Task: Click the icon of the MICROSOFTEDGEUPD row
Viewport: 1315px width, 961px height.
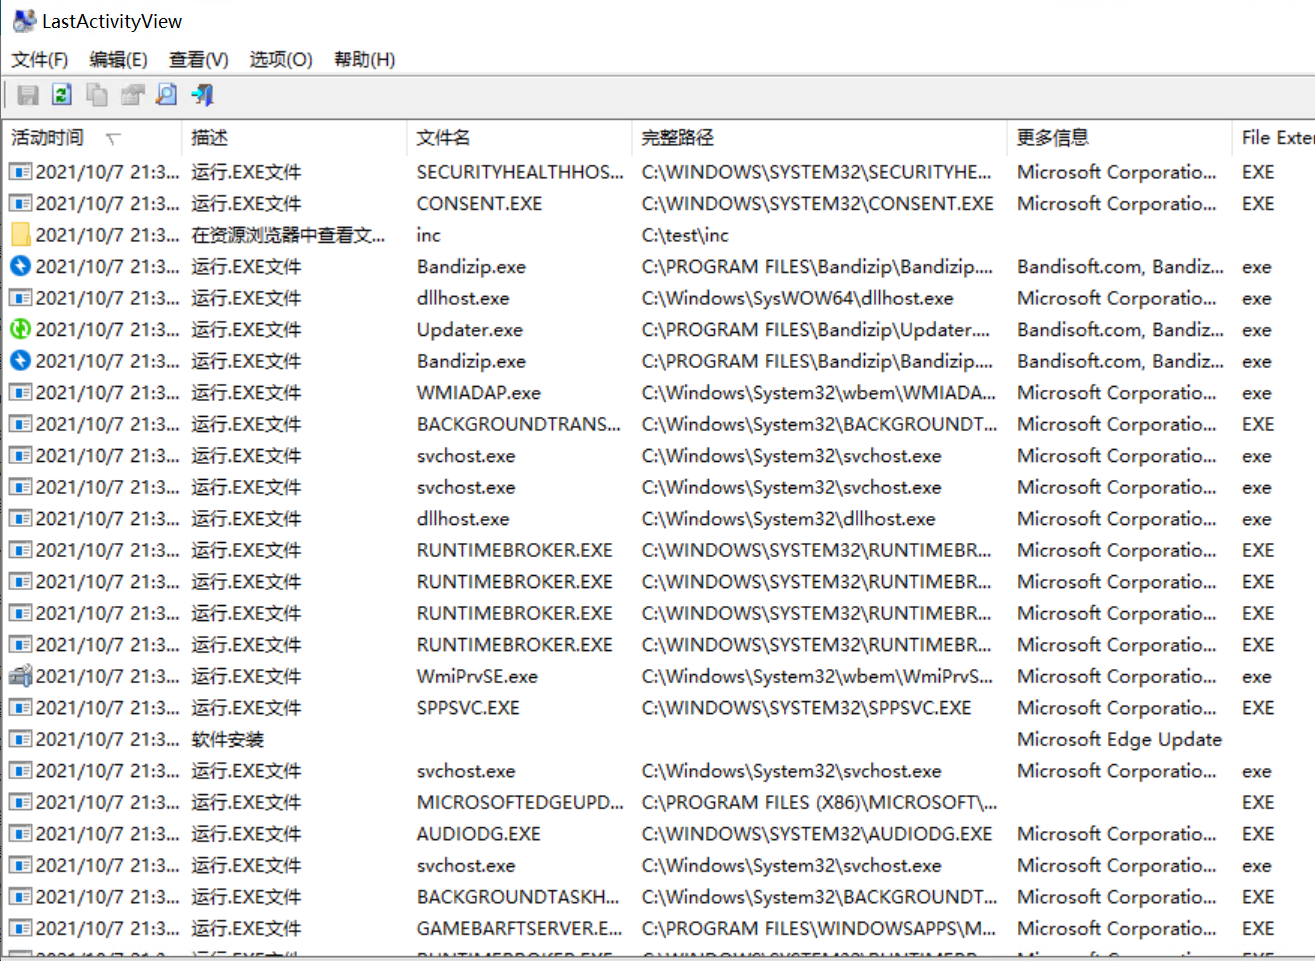Action: (x=20, y=802)
